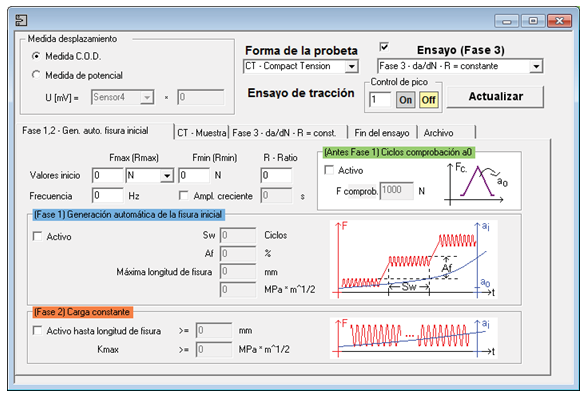Open the CT - Muestra tab
The image size is (586, 396).
[201, 133]
